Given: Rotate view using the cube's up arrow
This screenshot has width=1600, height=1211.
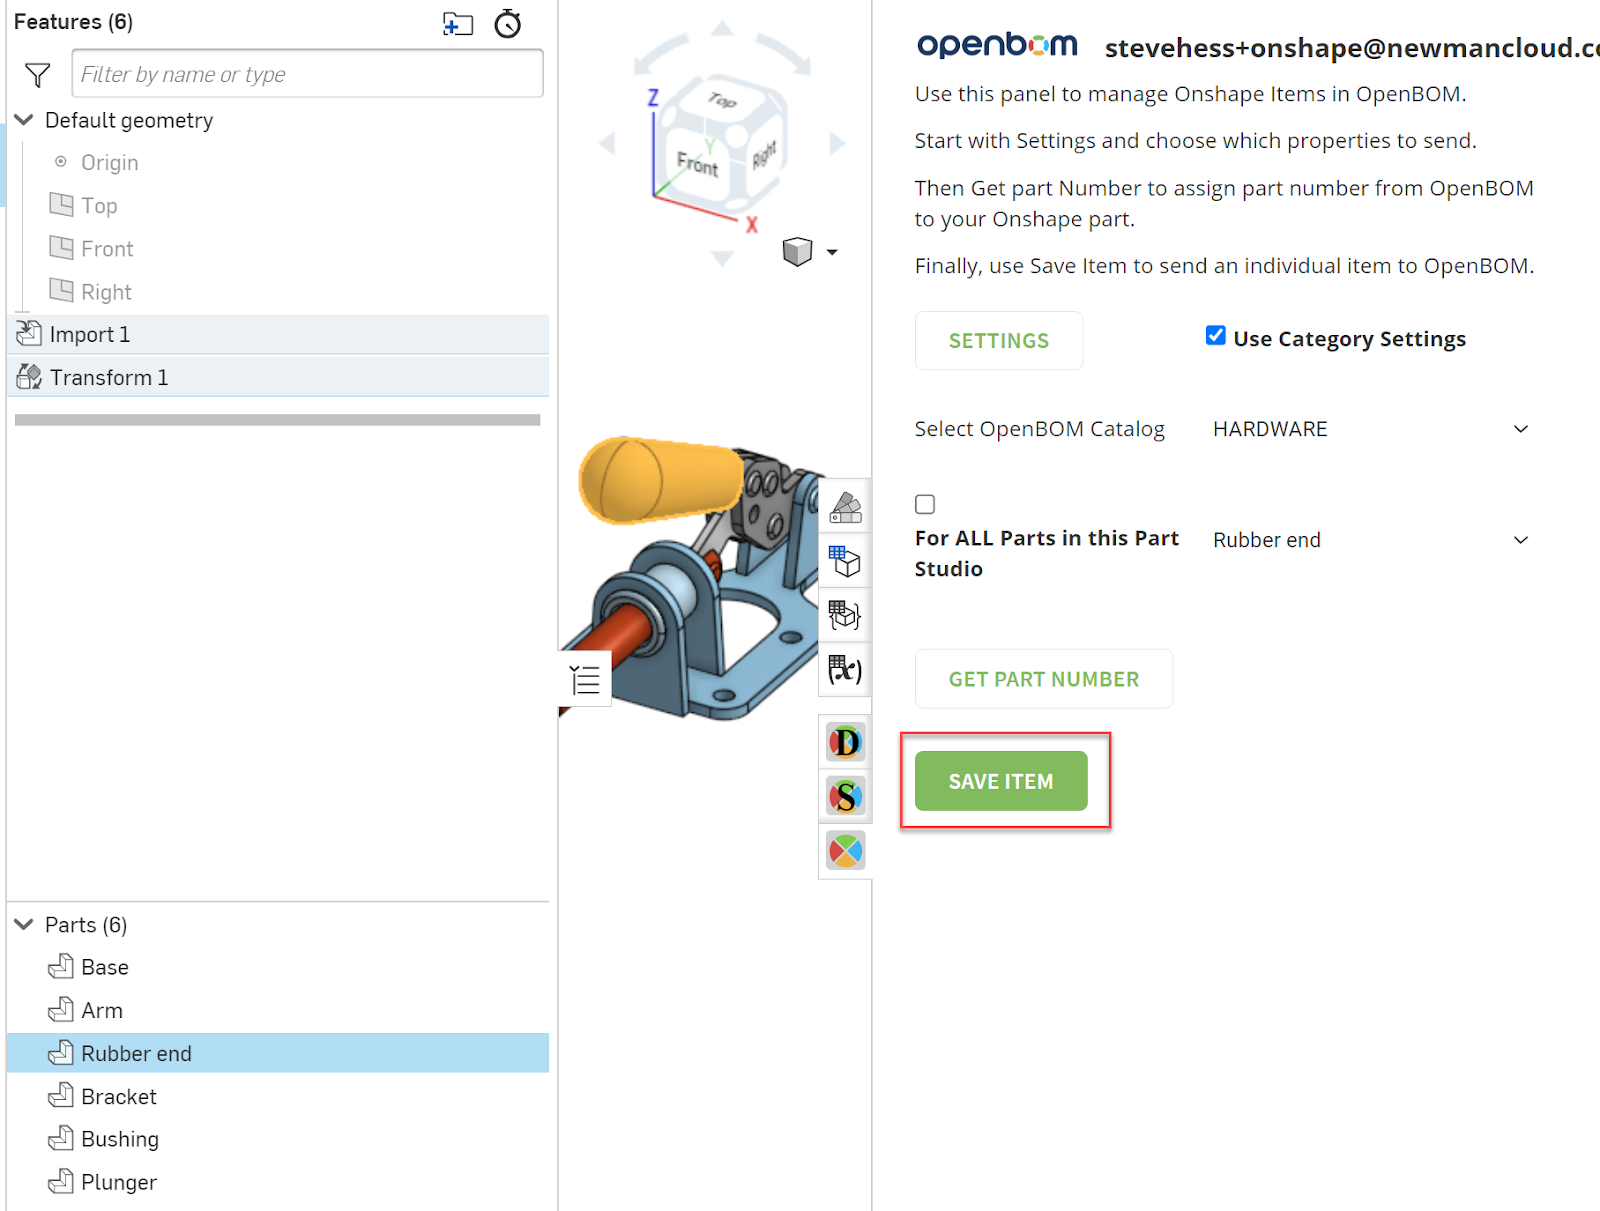Looking at the screenshot, I should point(722,28).
